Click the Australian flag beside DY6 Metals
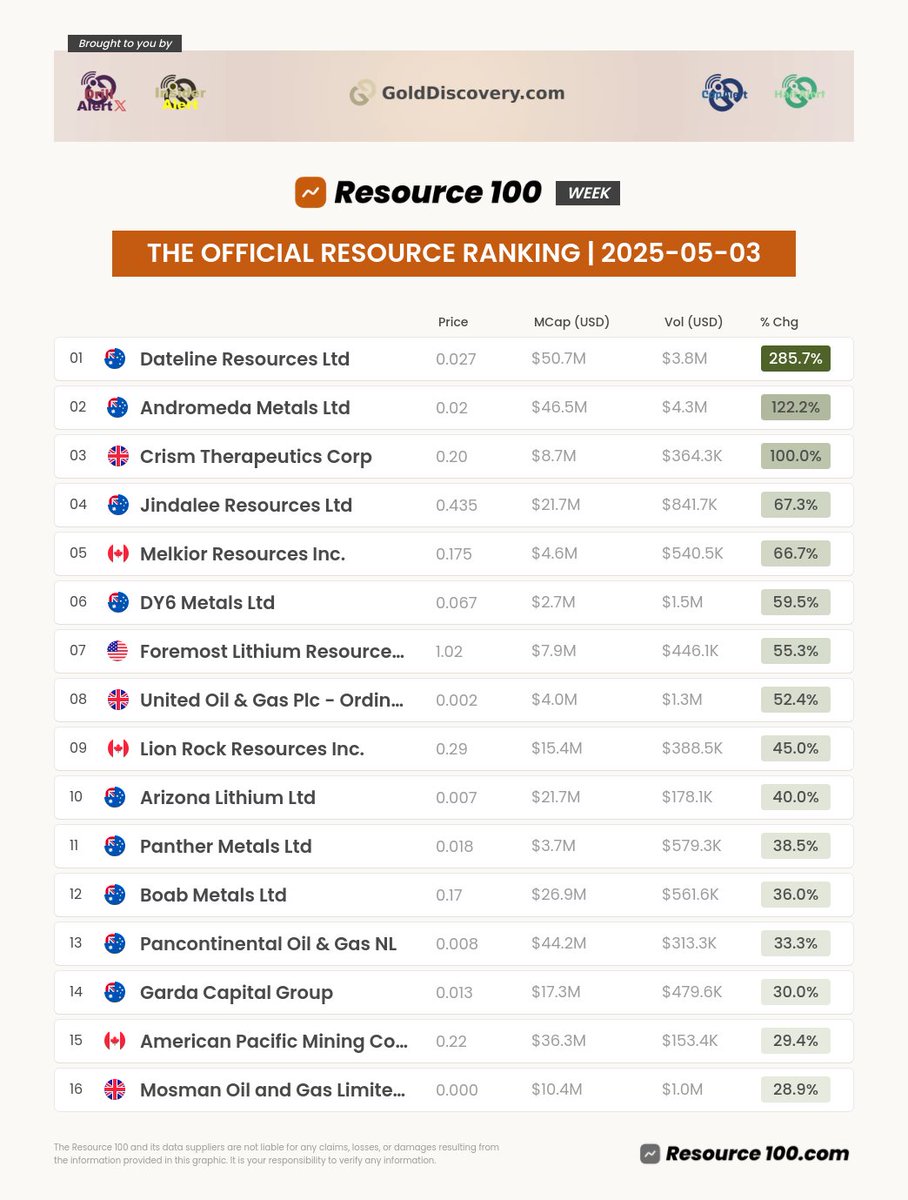This screenshot has height=1200, width=908. tap(118, 602)
